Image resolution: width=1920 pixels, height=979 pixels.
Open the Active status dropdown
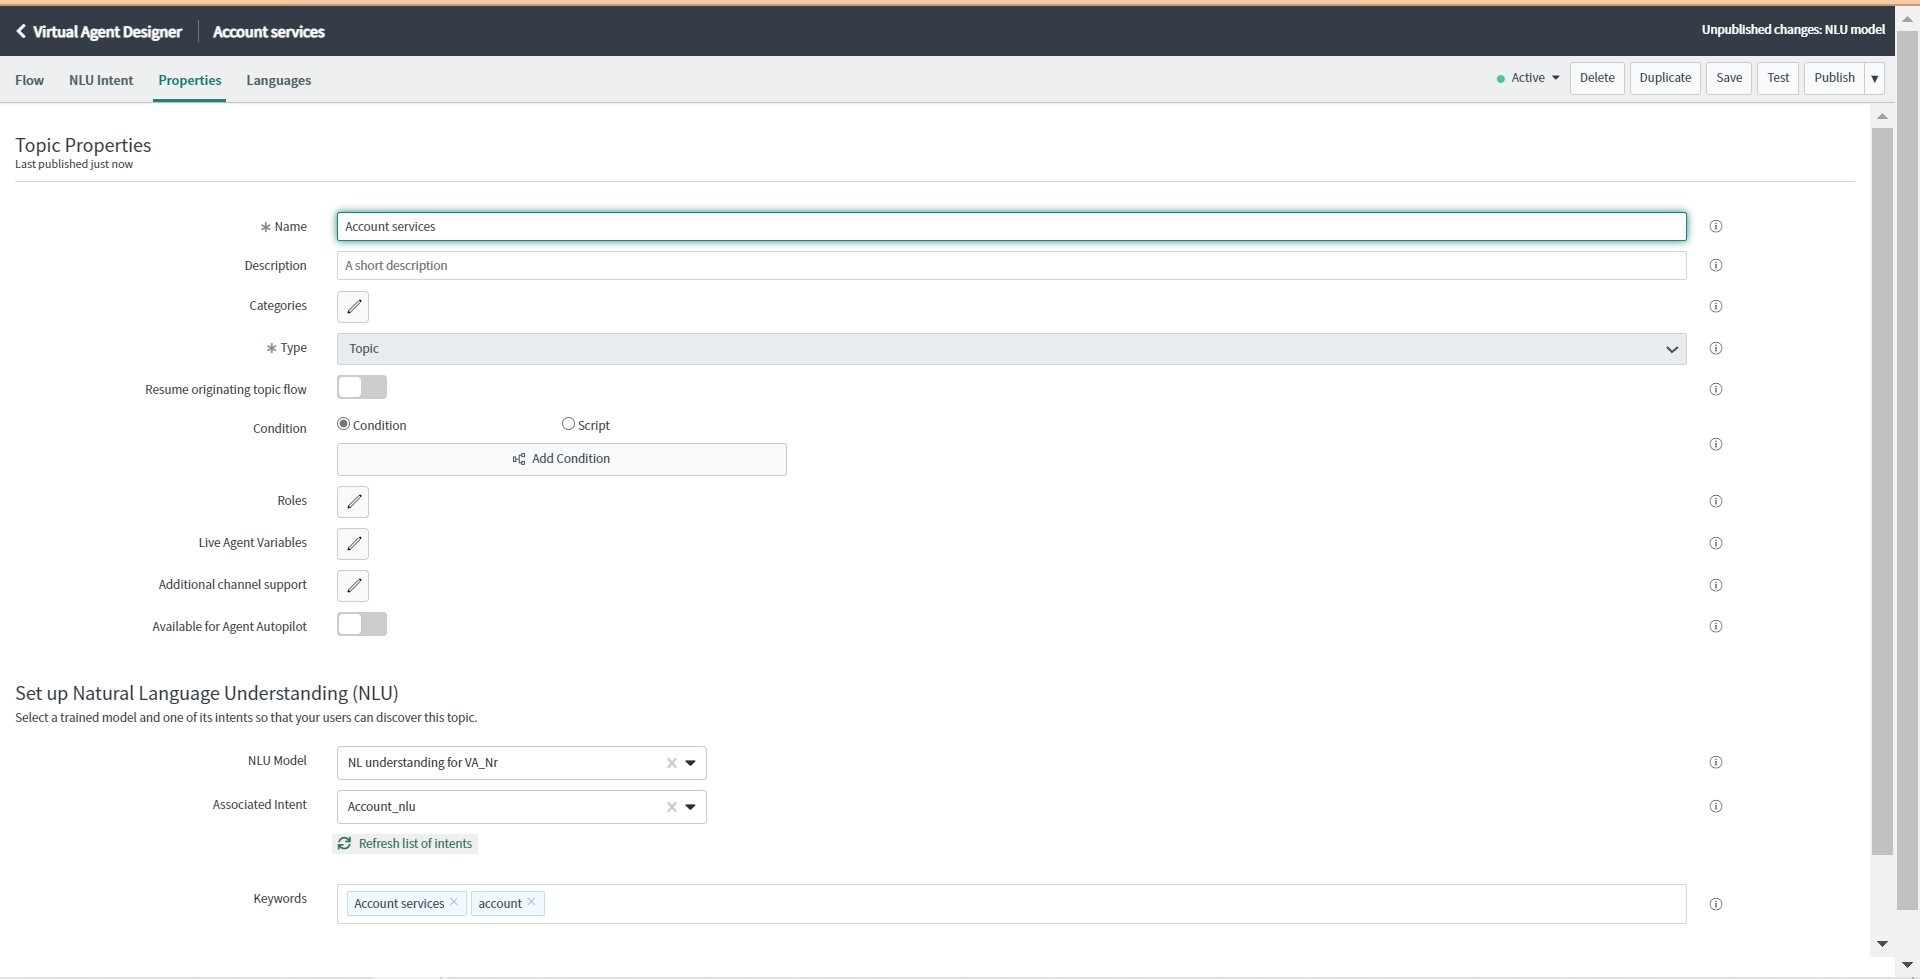click(x=1528, y=78)
